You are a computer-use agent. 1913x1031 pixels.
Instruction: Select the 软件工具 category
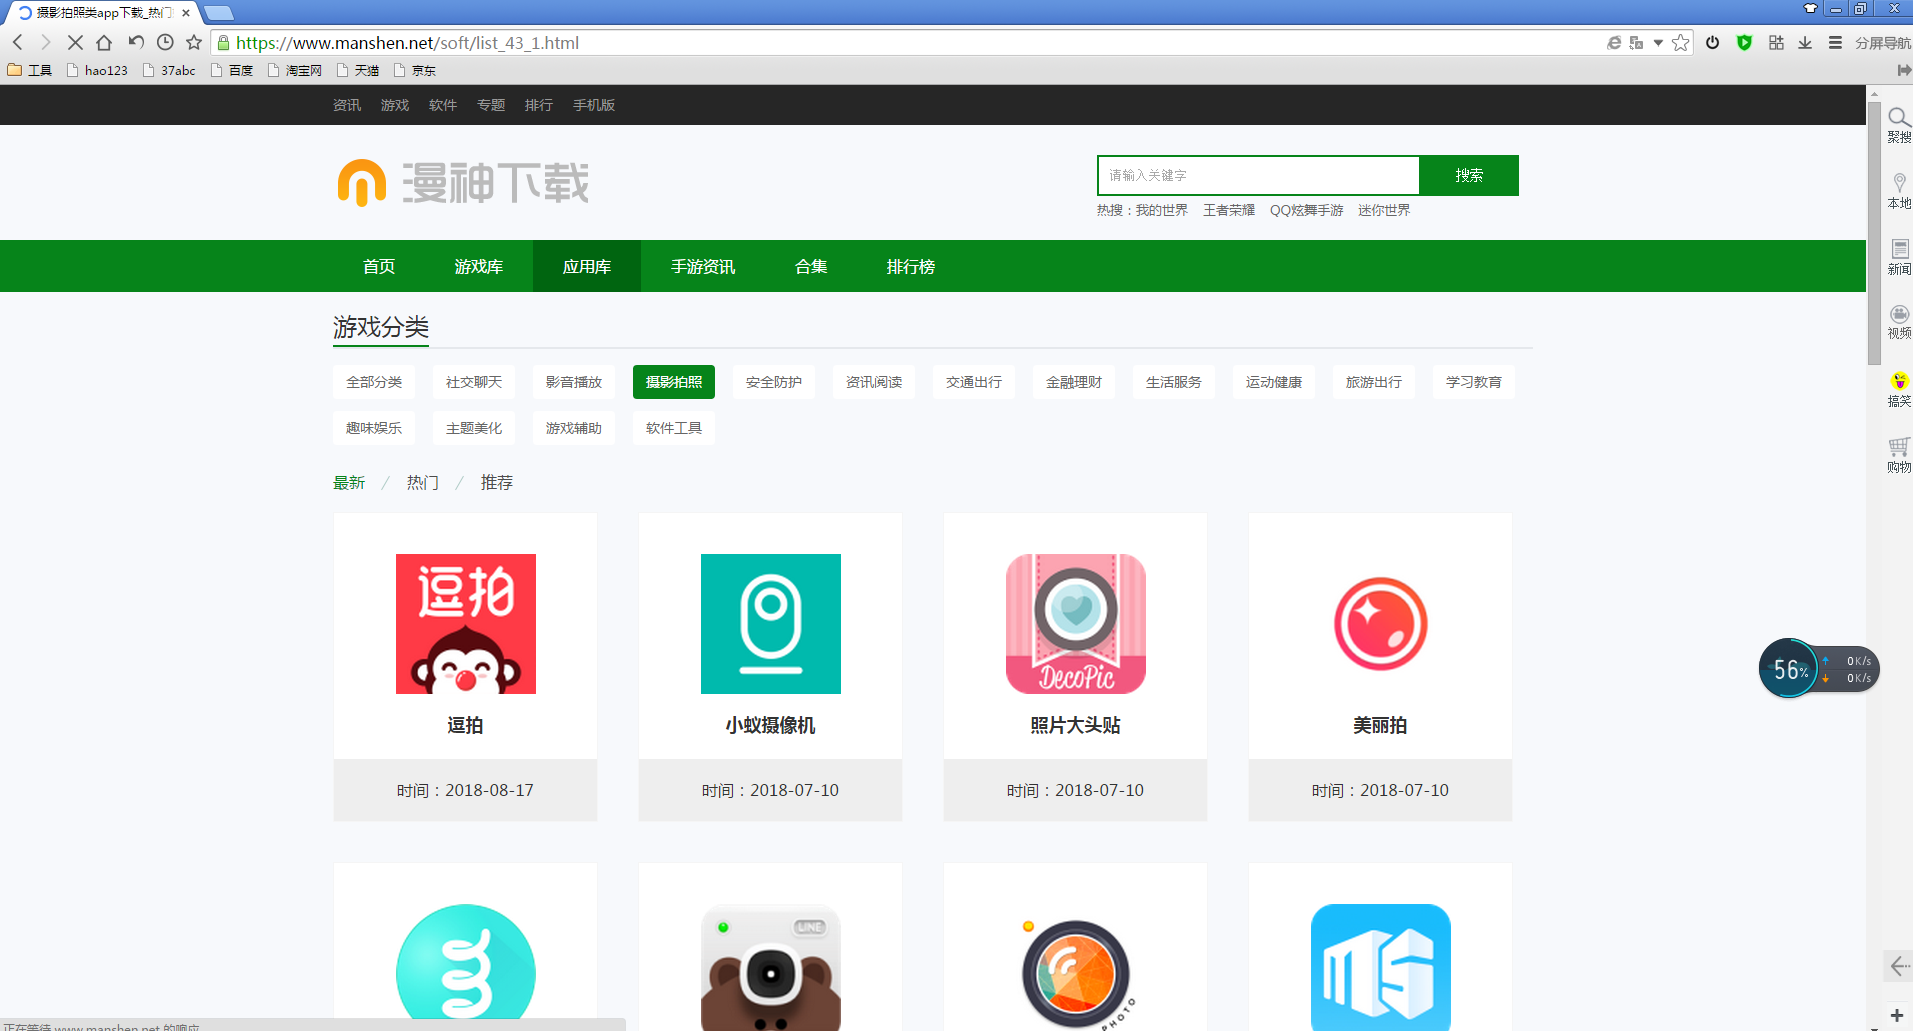point(674,428)
